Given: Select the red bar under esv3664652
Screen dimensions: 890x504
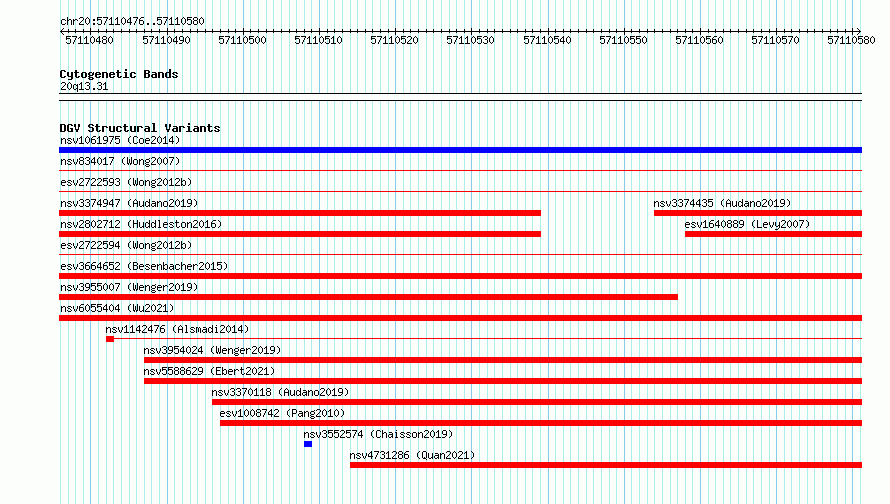Looking at the screenshot, I should [x=460, y=276].
